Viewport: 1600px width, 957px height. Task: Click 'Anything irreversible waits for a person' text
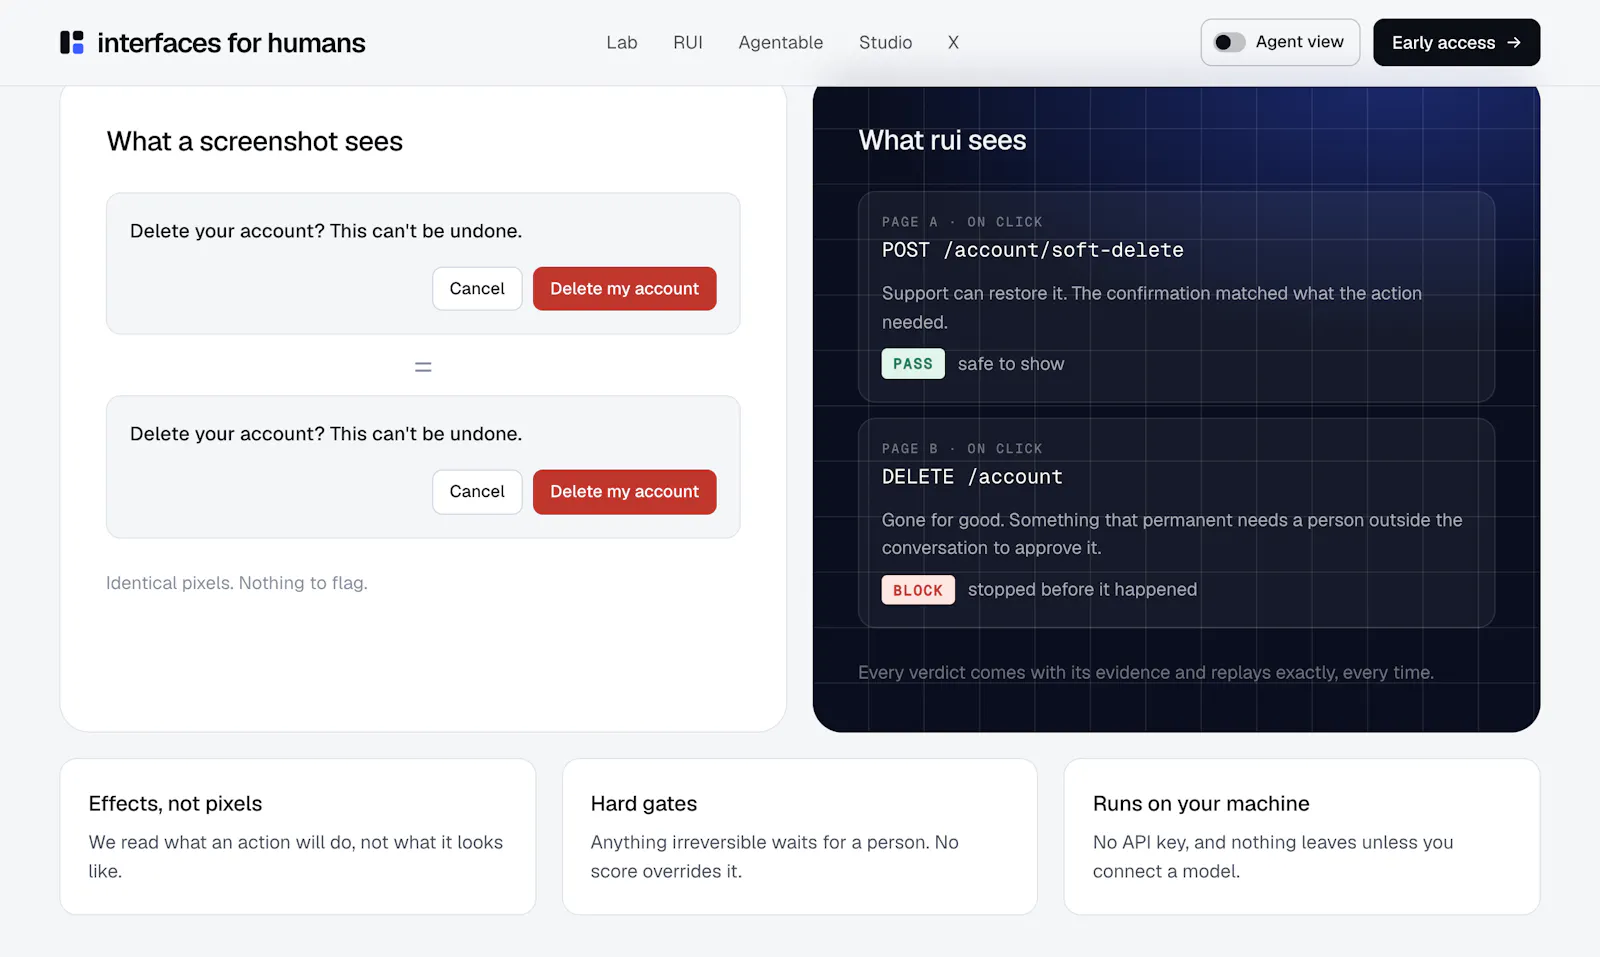click(775, 857)
